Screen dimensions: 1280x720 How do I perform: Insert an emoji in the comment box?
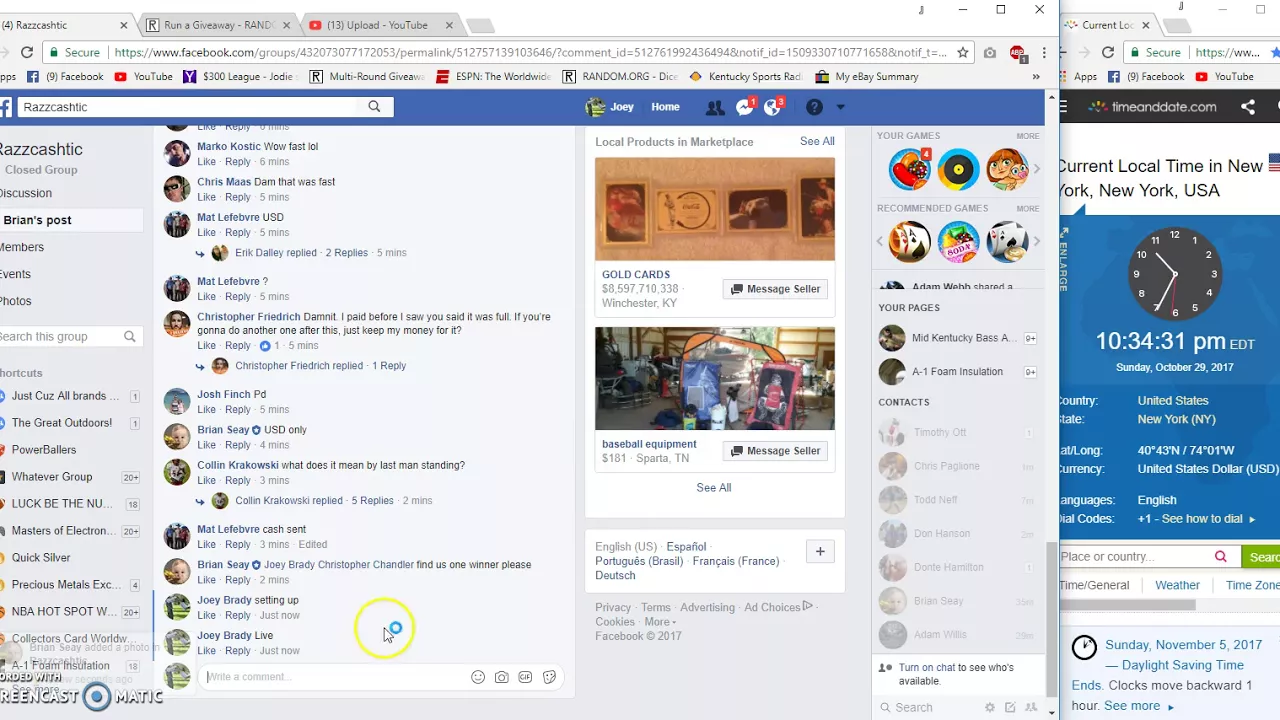pyautogui.click(x=478, y=677)
